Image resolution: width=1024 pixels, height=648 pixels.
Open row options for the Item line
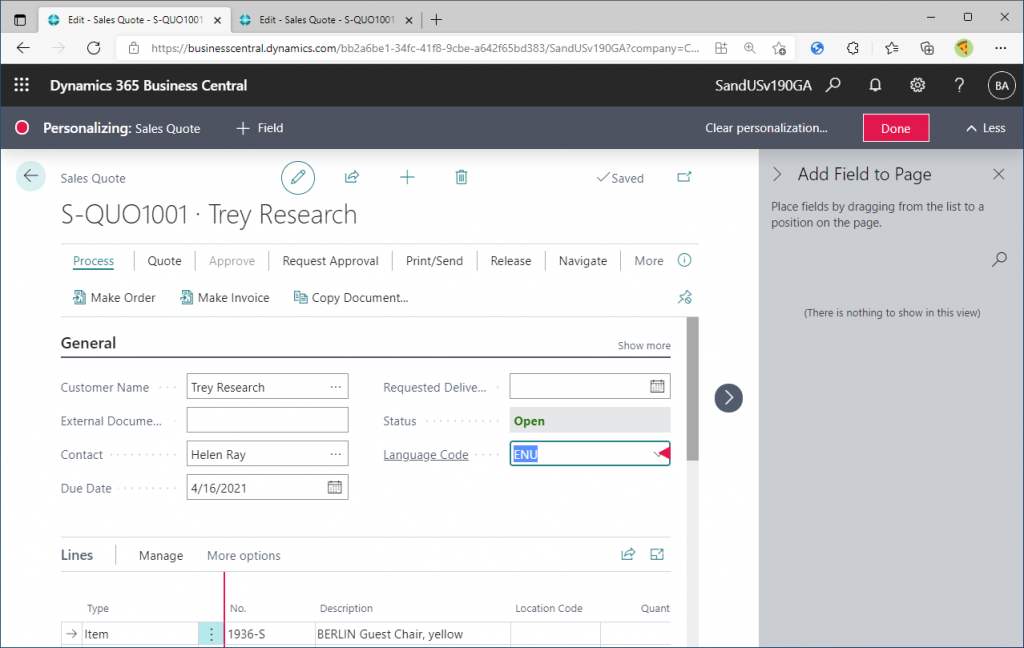[x=211, y=634]
